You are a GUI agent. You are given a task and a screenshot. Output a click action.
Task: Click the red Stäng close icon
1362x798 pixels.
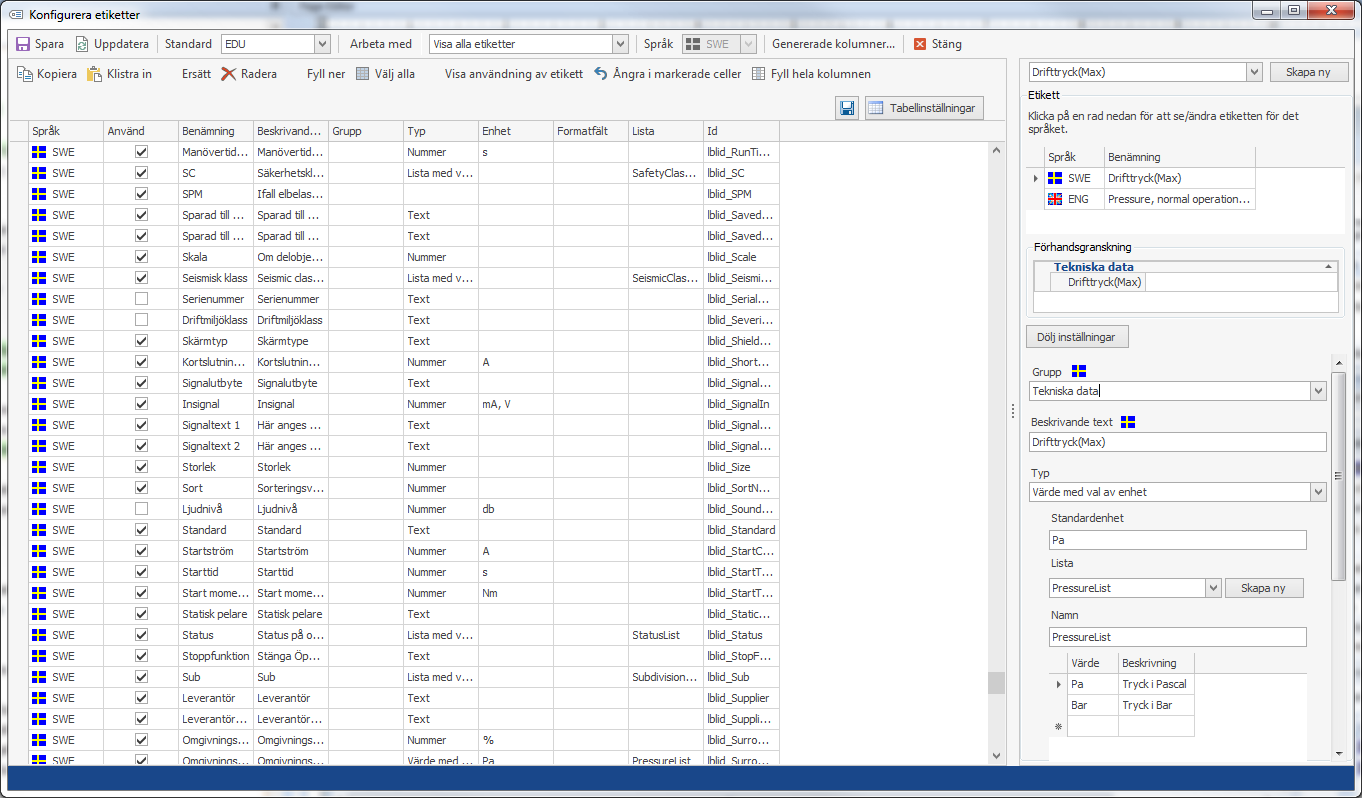click(920, 44)
